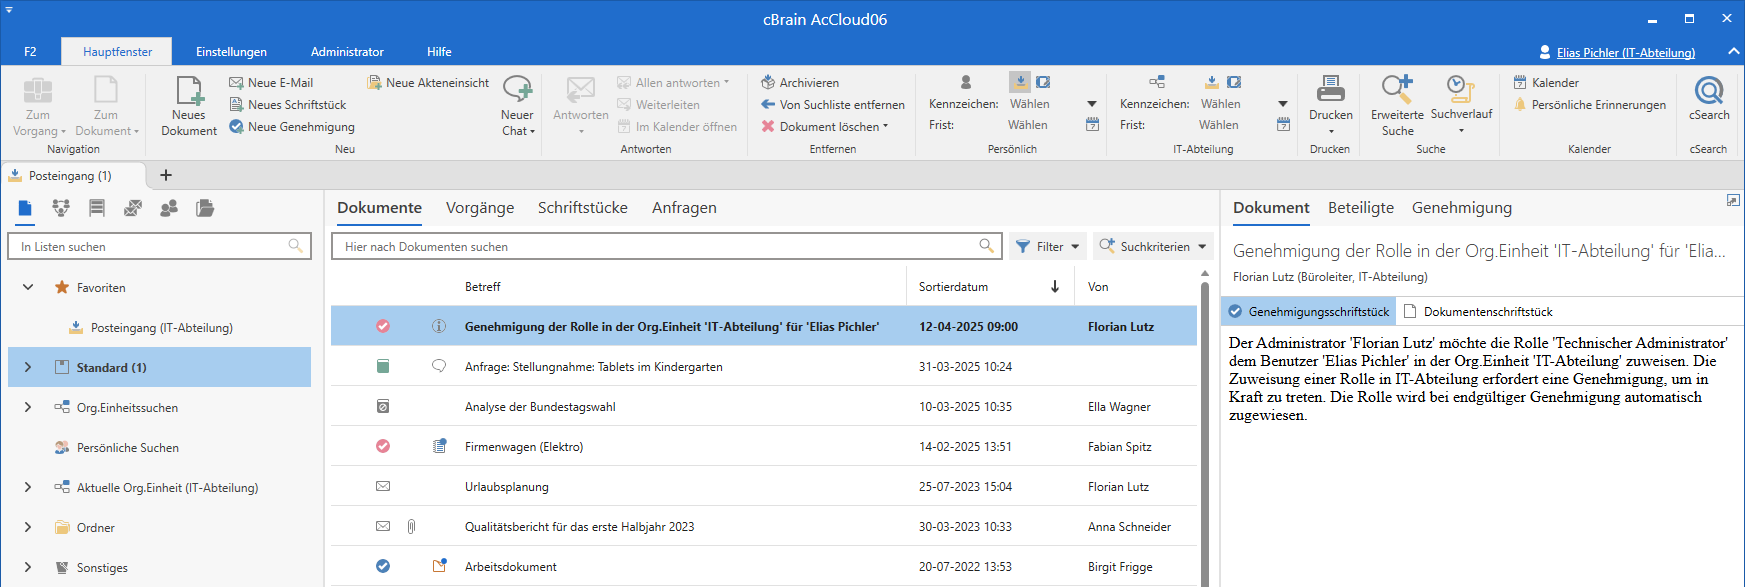Open the Kalender from ribbon

click(x=1554, y=82)
